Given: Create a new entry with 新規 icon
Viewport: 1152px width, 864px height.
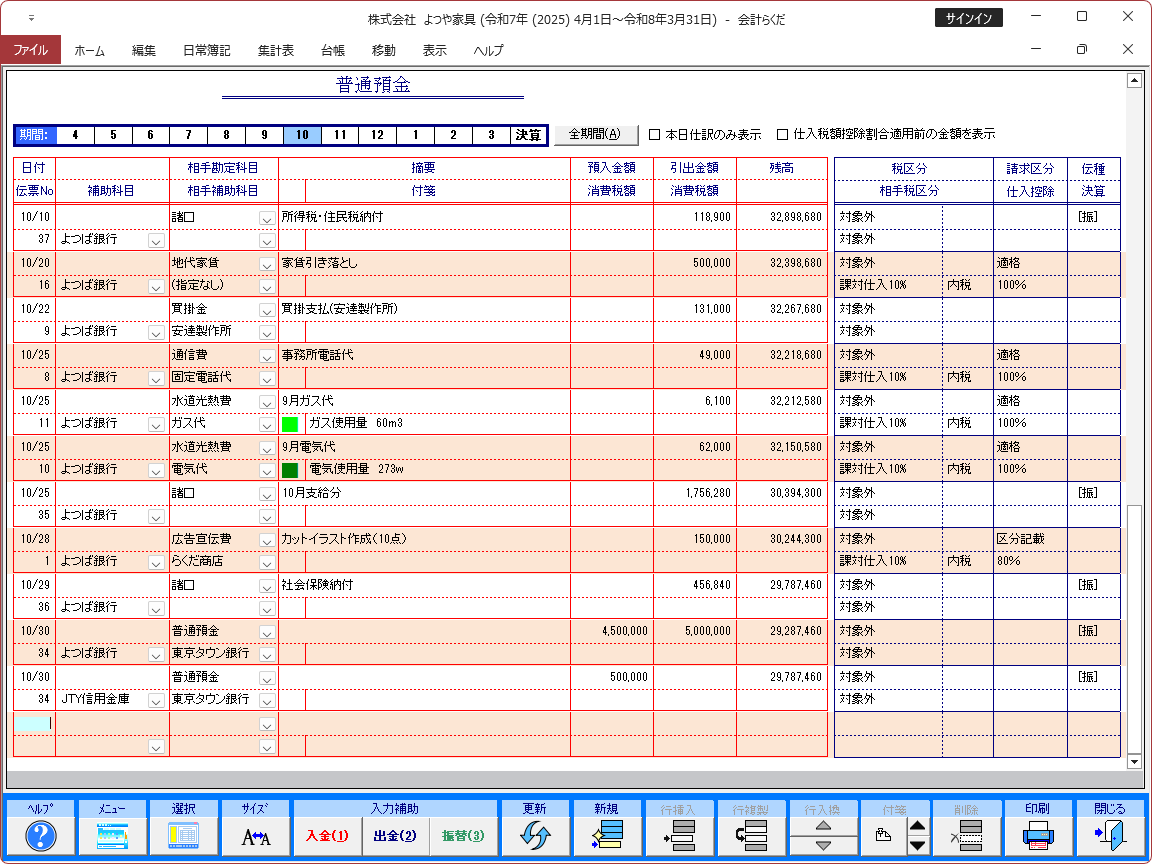Looking at the screenshot, I should 606,835.
